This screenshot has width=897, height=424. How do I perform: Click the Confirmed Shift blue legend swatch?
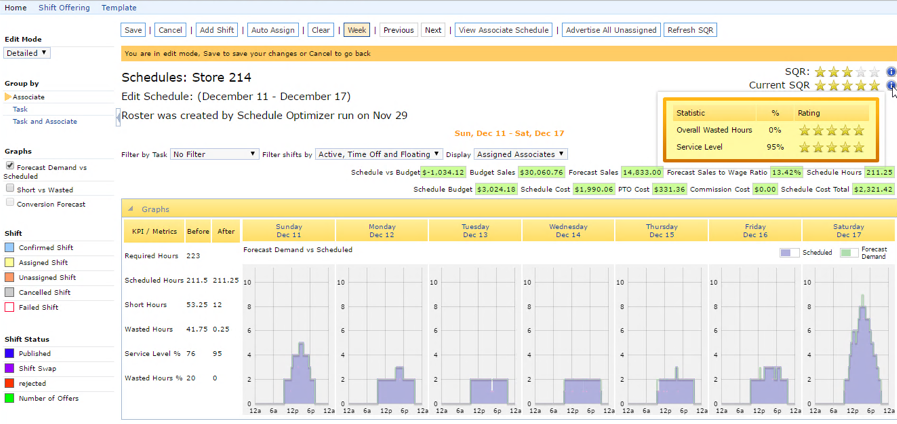9,248
